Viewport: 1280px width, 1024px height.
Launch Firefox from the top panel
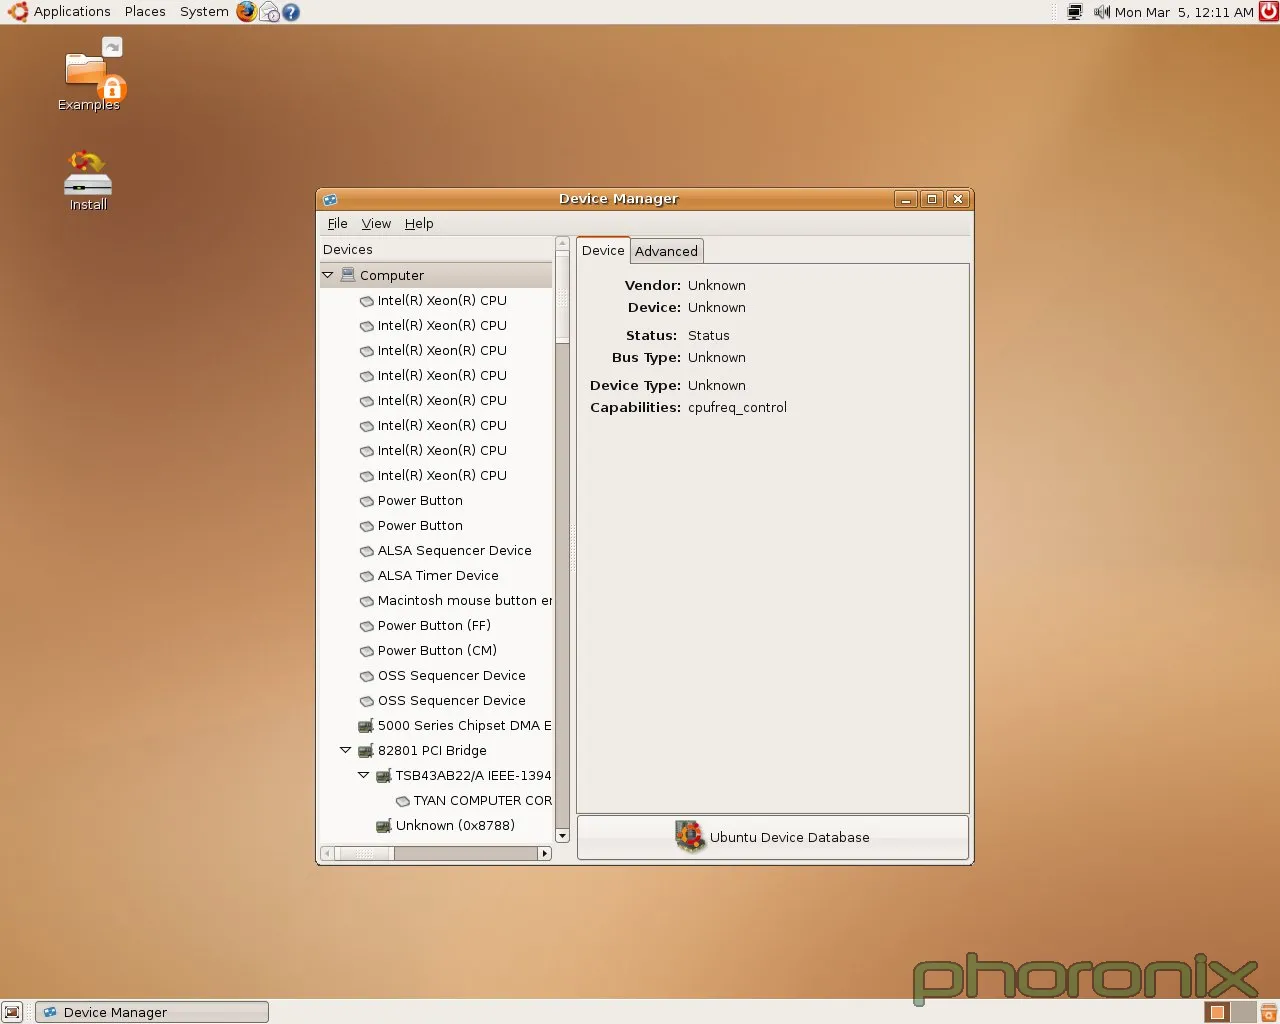pos(246,12)
